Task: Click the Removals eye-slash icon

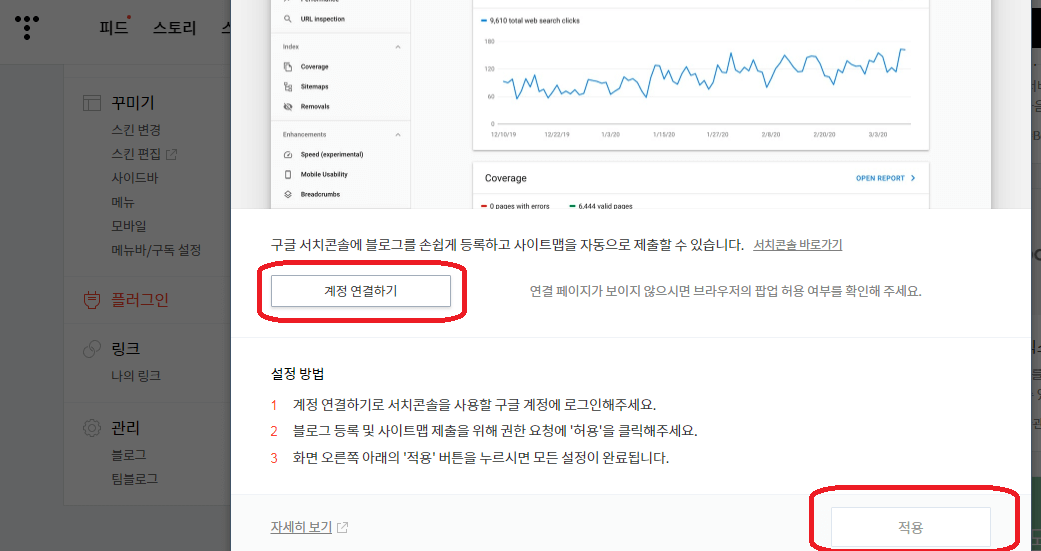Action: point(287,107)
